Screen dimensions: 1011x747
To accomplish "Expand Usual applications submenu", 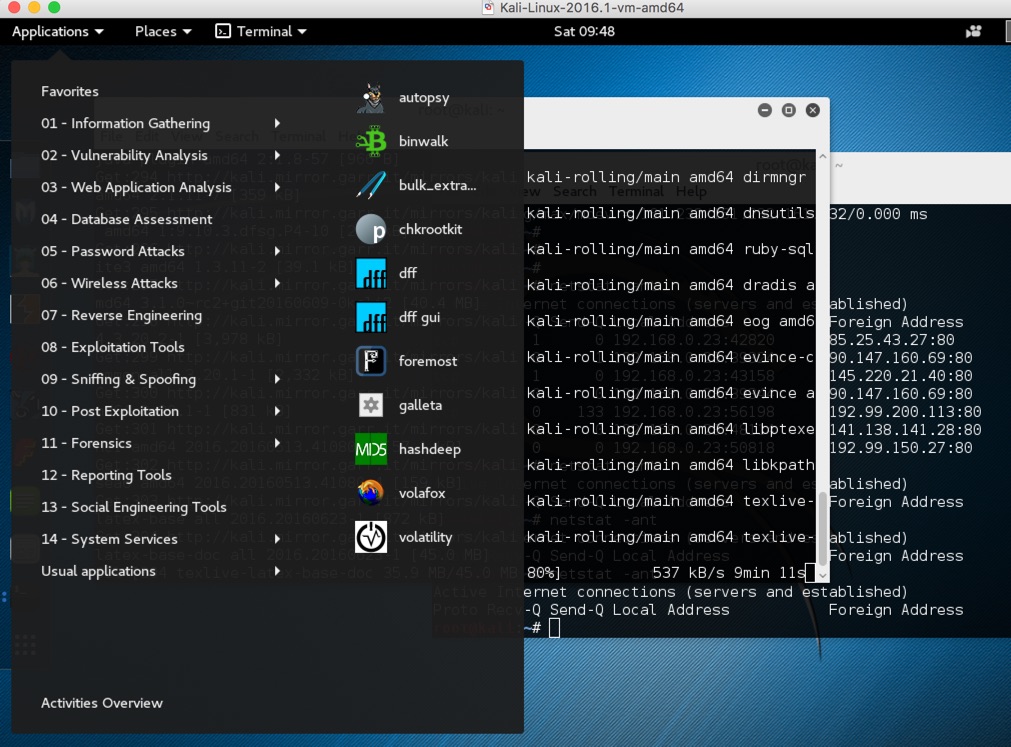I will coord(277,570).
